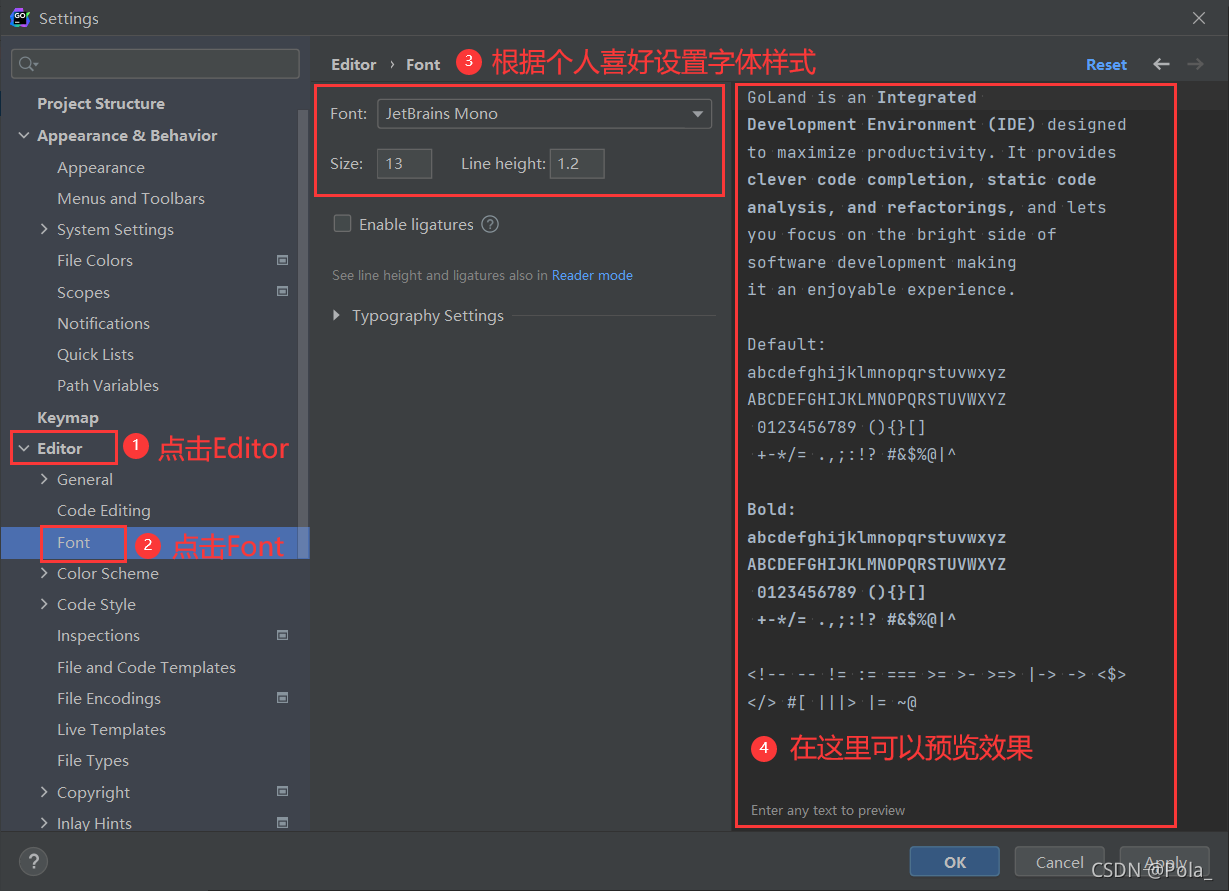Select File Types item

[x=93, y=760]
